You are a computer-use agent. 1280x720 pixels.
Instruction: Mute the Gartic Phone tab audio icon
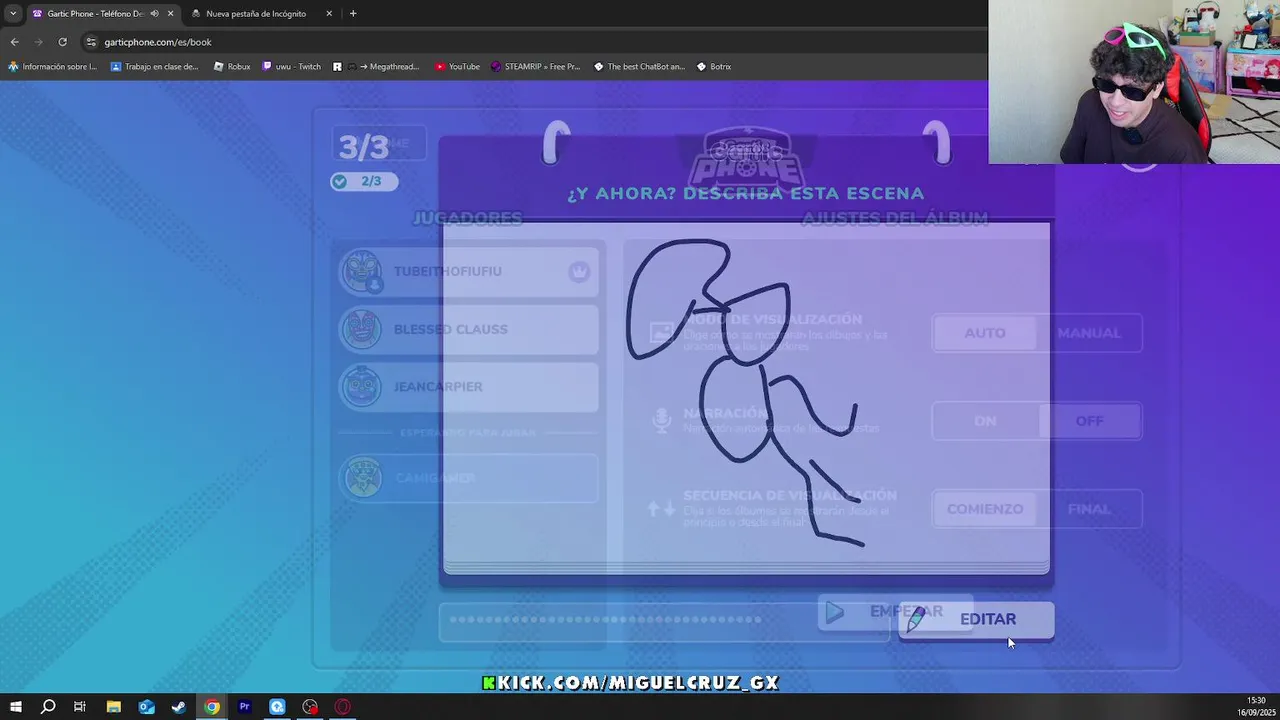[154, 14]
